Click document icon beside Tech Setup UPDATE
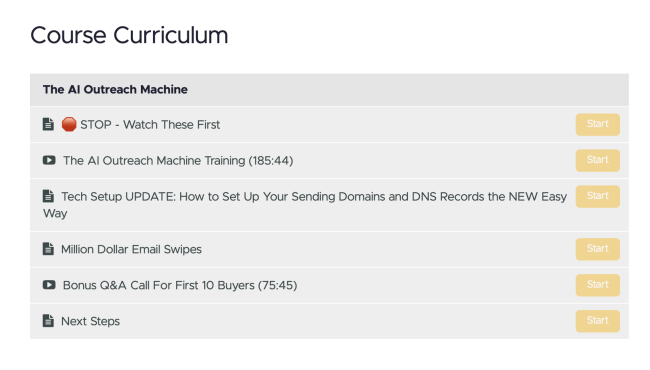650x370 pixels. (x=48, y=196)
